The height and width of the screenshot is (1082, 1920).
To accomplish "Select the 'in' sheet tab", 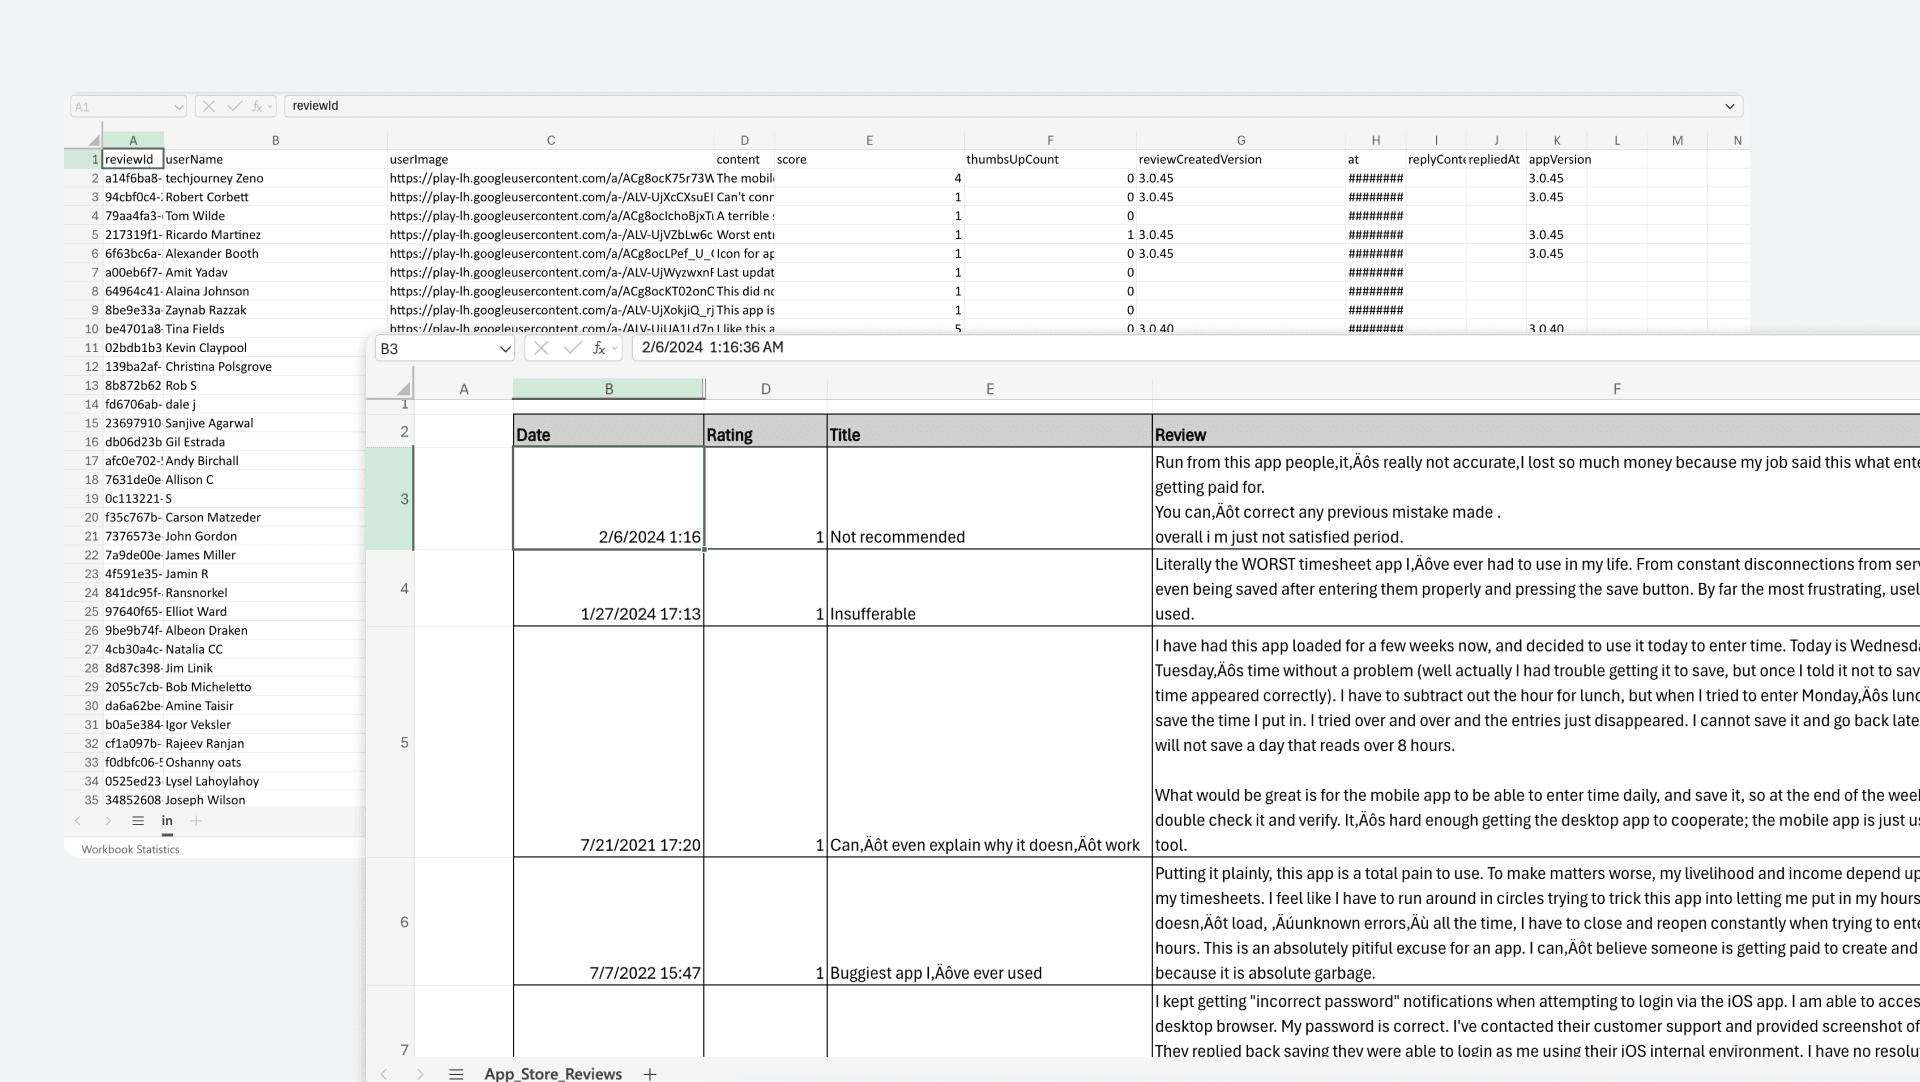I will (x=167, y=821).
